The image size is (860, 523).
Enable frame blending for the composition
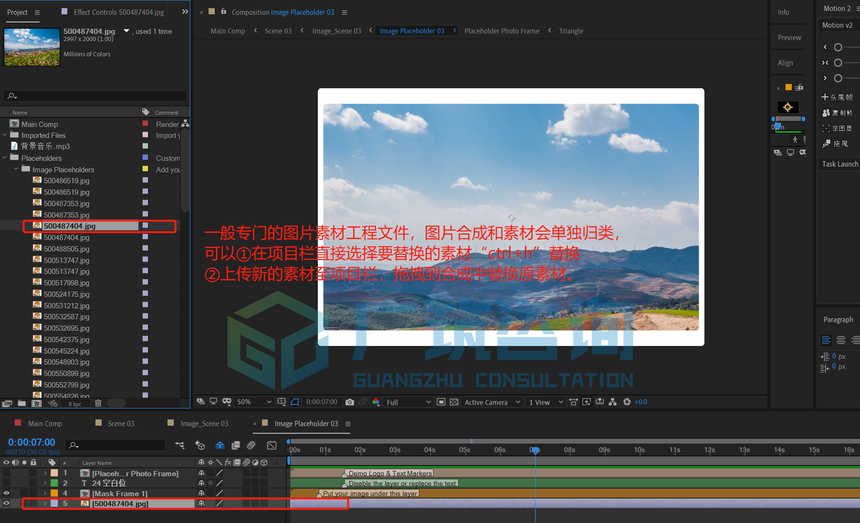point(236,445)
